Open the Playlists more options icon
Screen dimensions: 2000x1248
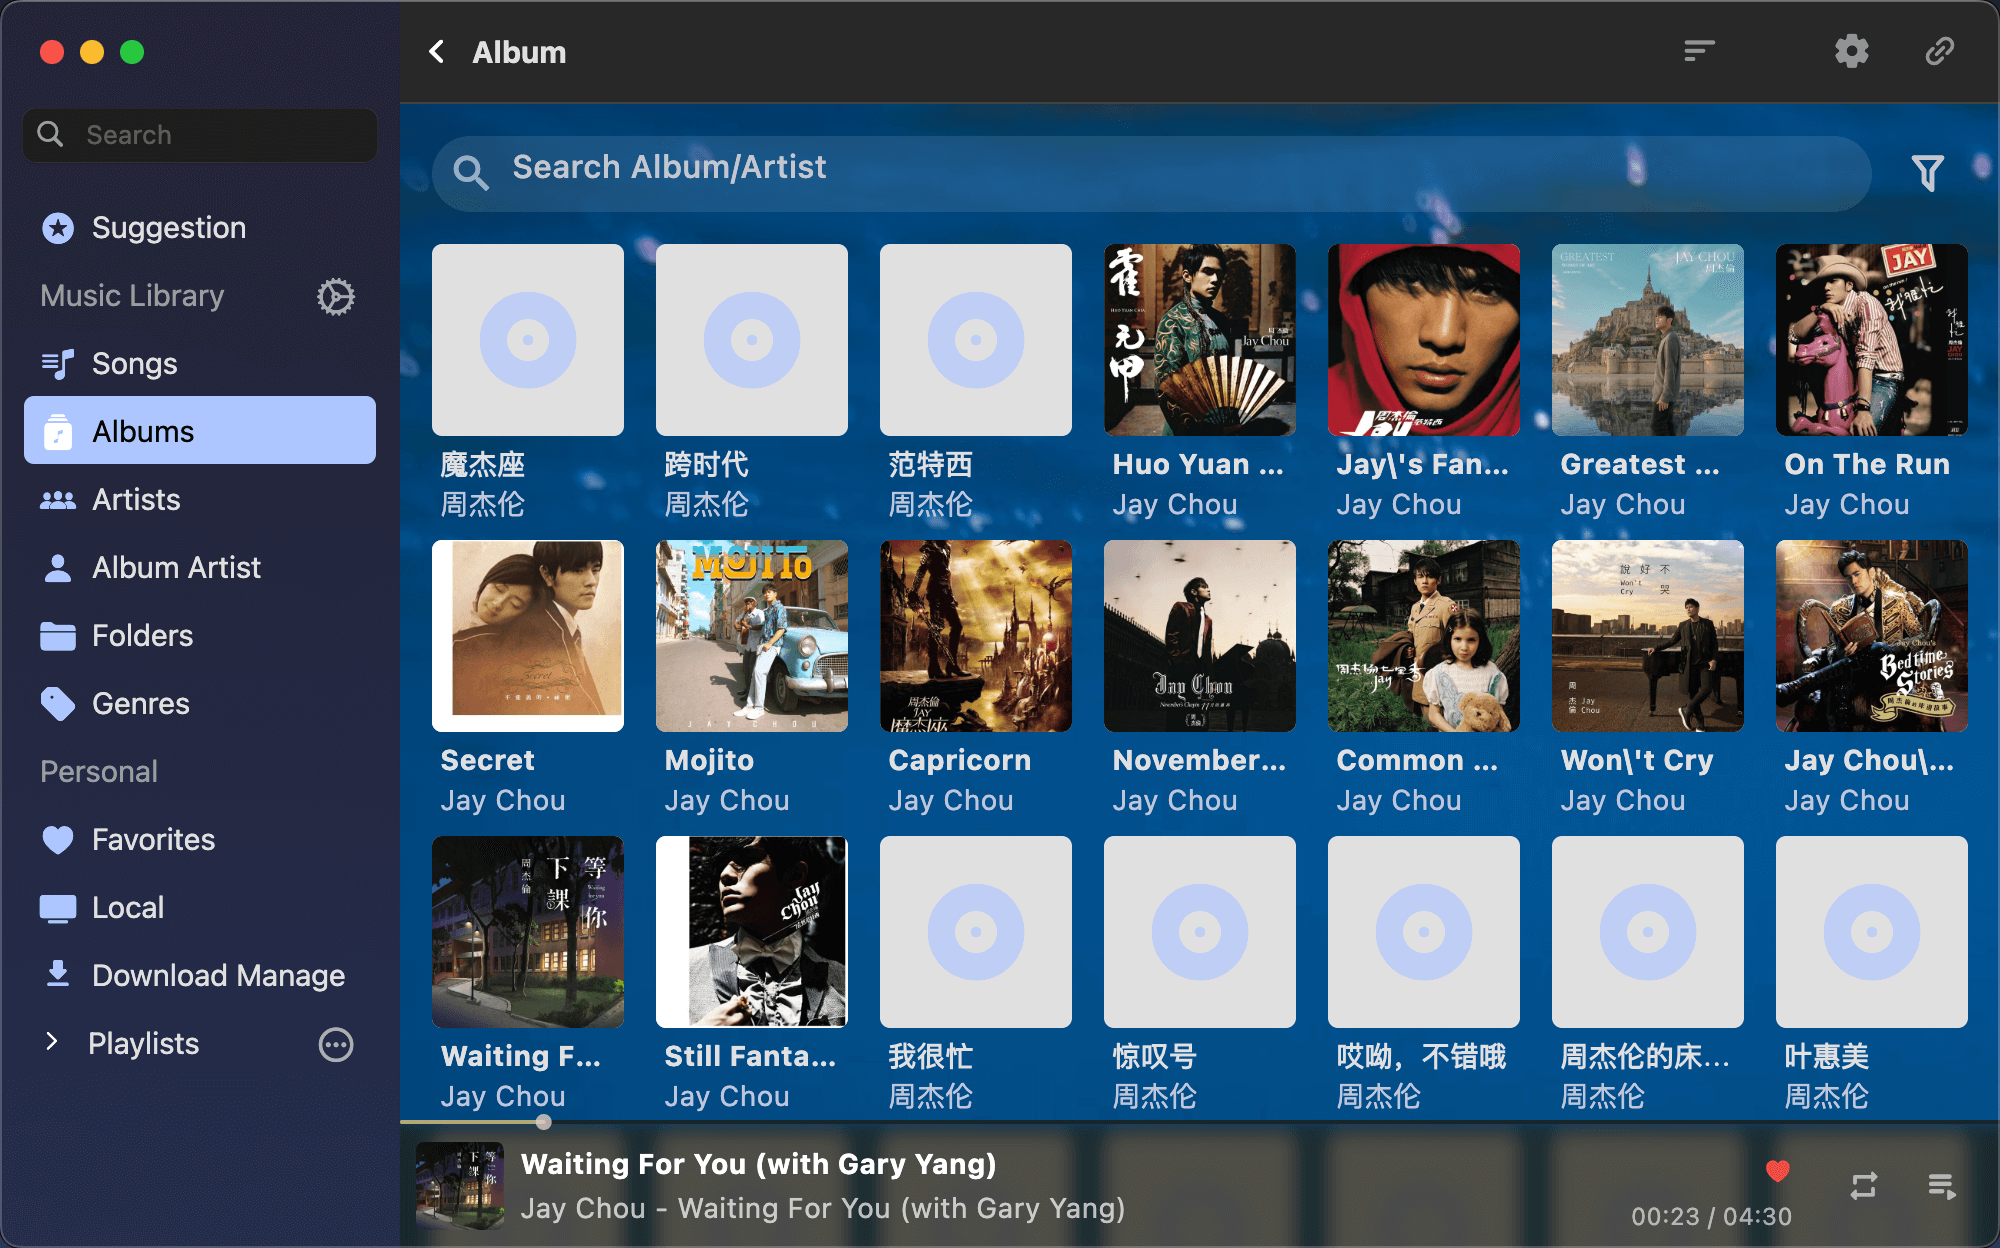click(x=336, y=1045)
